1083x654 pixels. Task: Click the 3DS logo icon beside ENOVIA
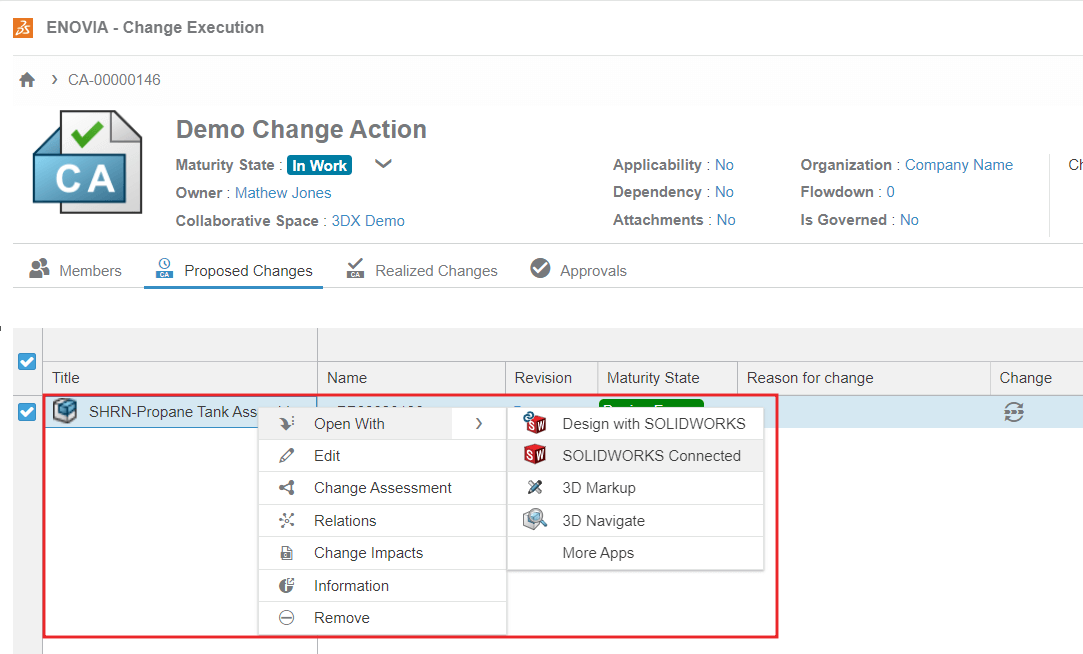[x=23, y=28]
